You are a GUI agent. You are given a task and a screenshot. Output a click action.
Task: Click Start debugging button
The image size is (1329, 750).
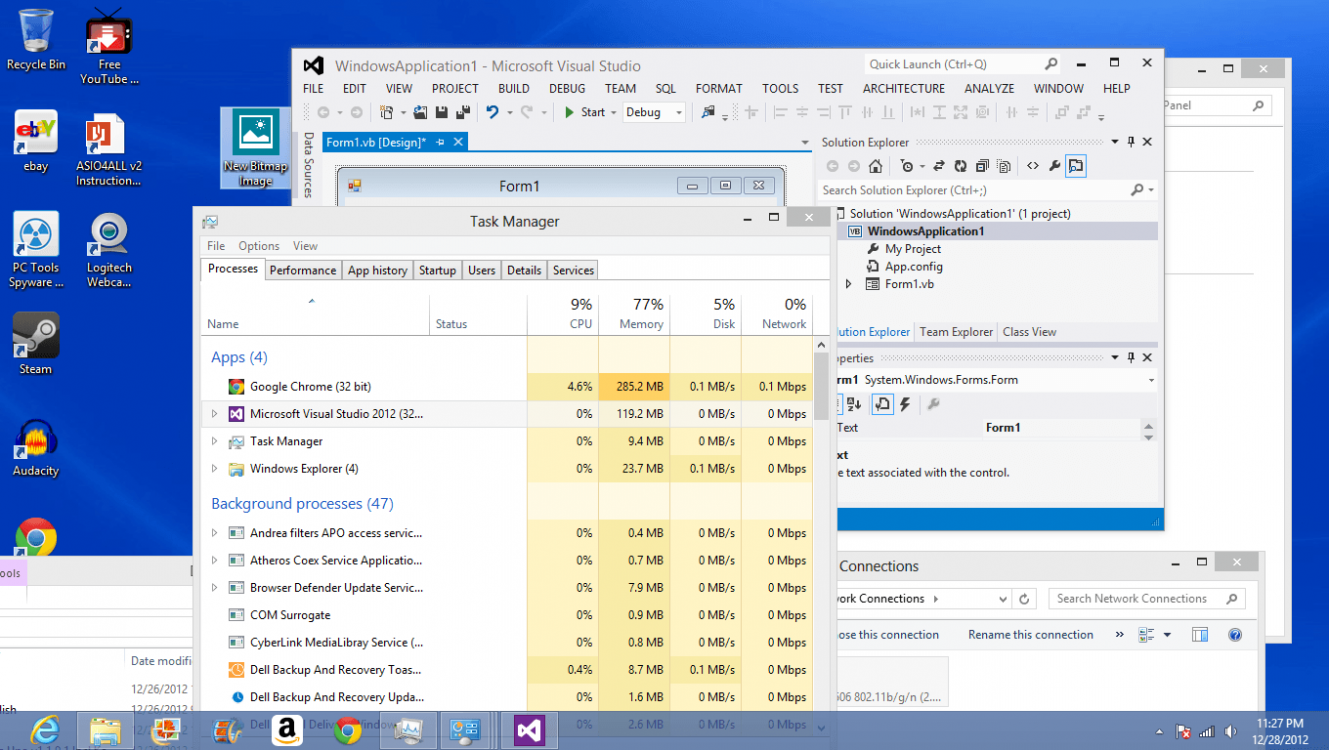point(585,113)
